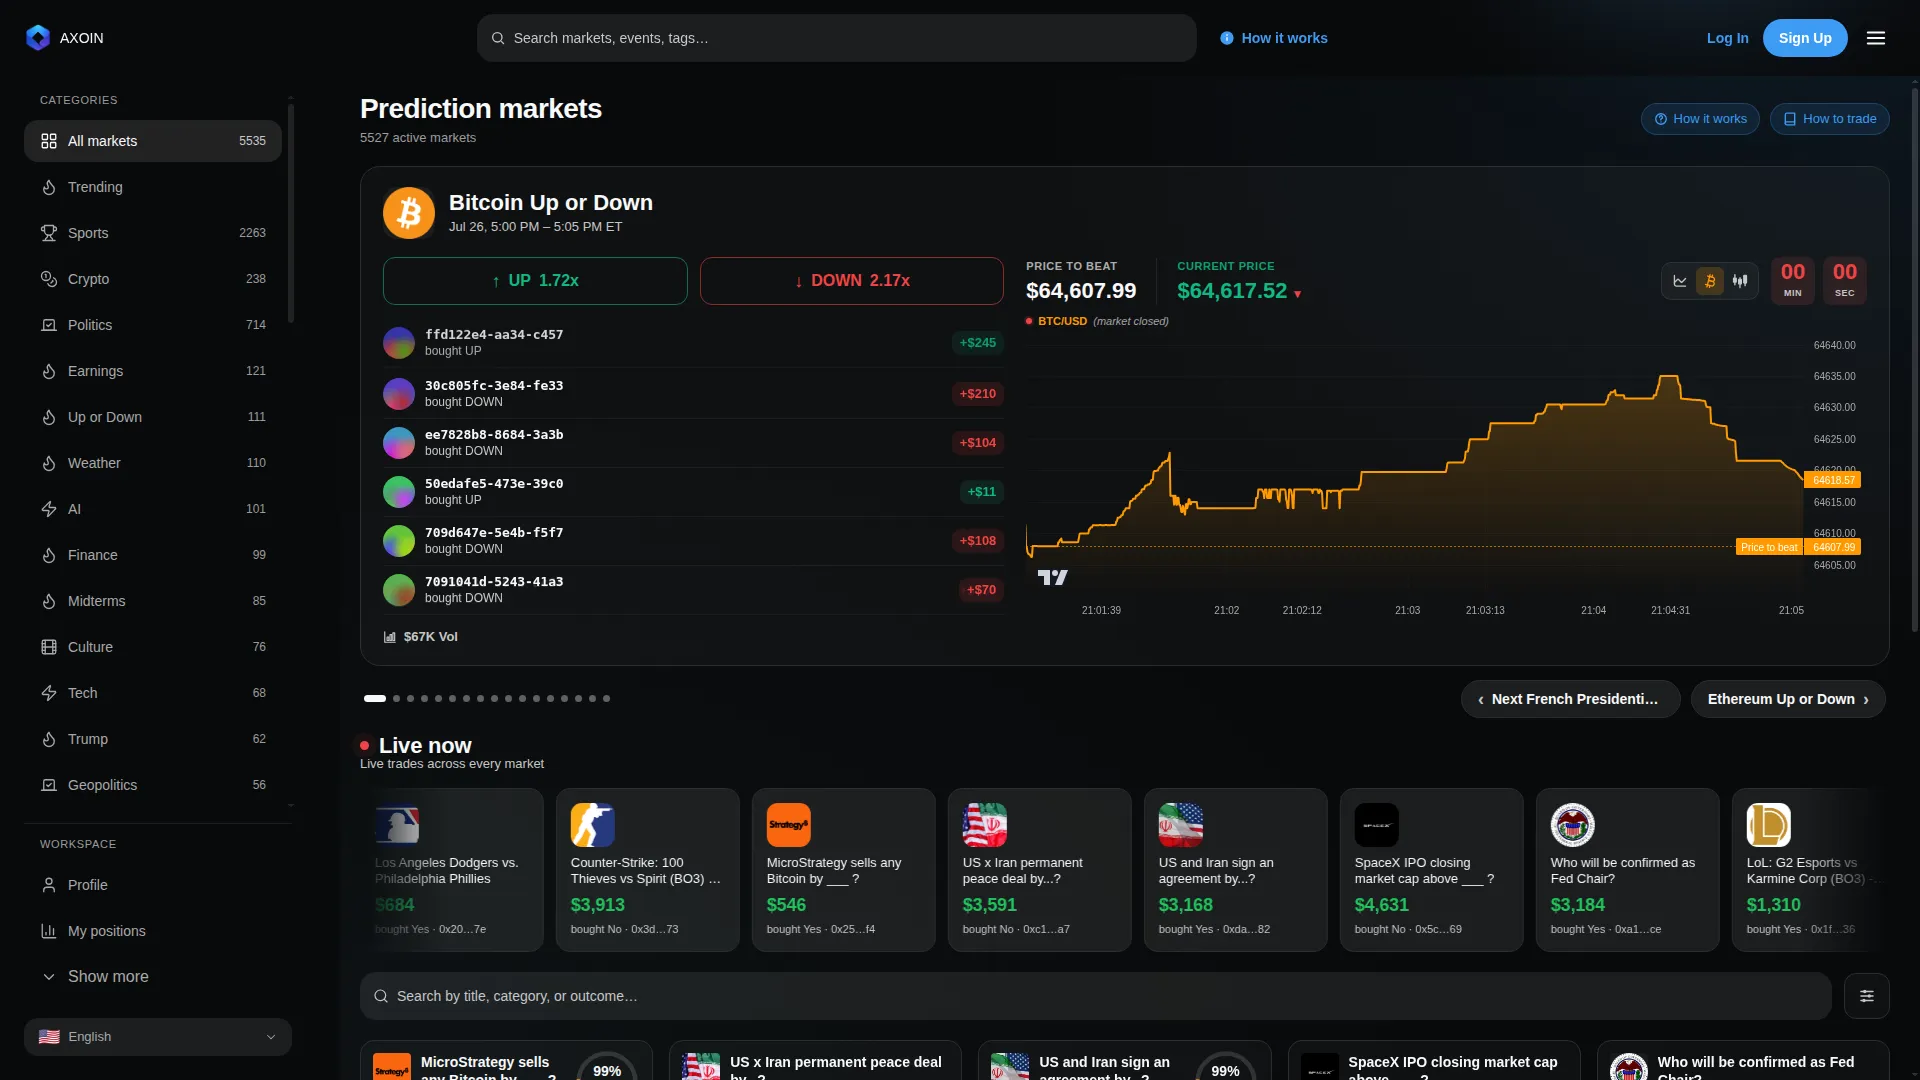Click the Tech lightning icon

coord(49,693)
